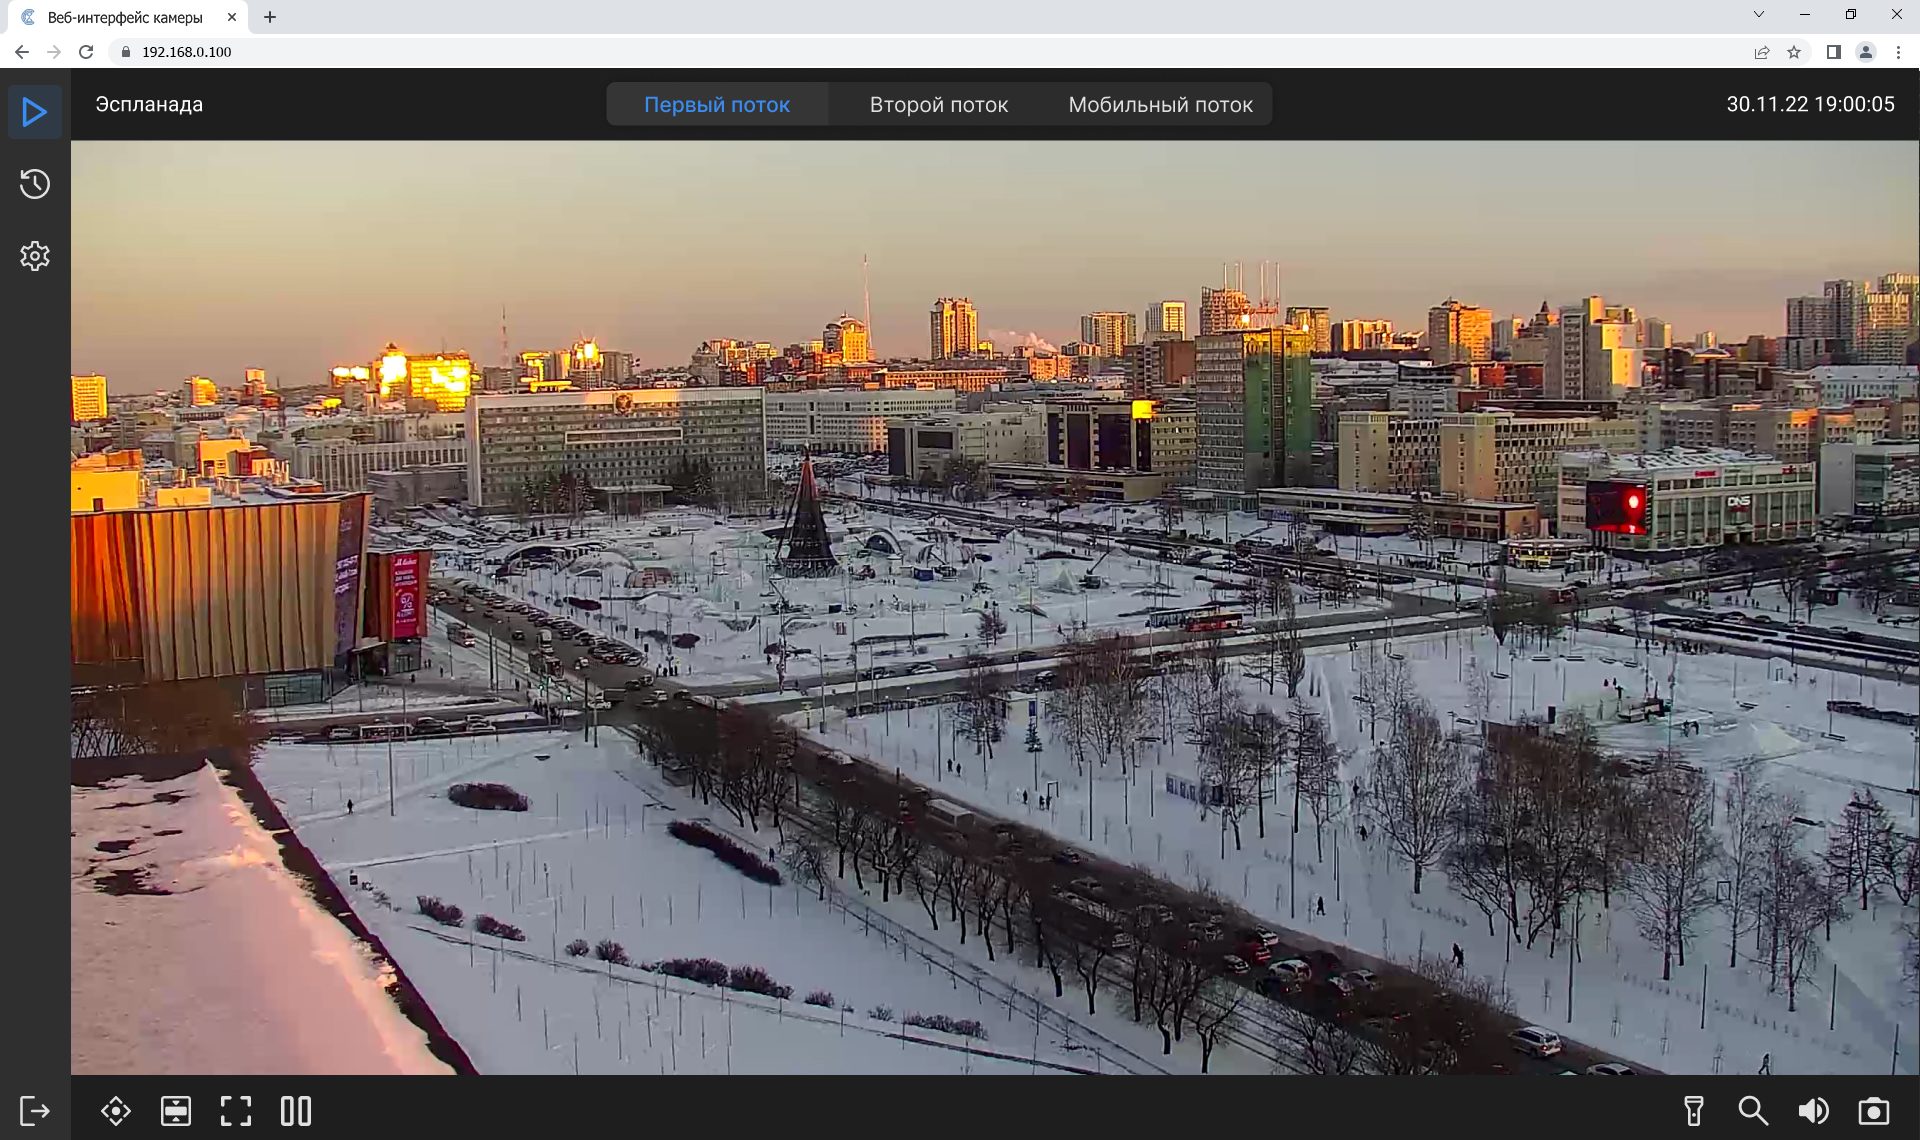This screenshot has width=1920, height=1140.
Task: Open a new browser tab
Action: tap(270, 17)
